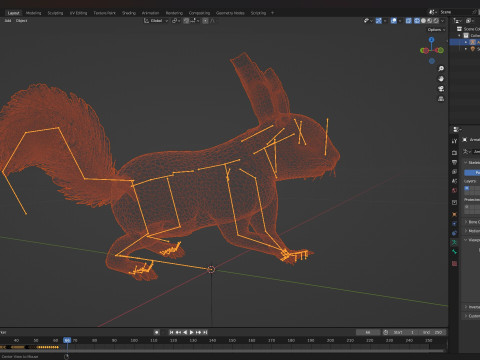This screenshot has height=360, width=480.
Task: Open the Tool properties tab
Action: (454, 141)
